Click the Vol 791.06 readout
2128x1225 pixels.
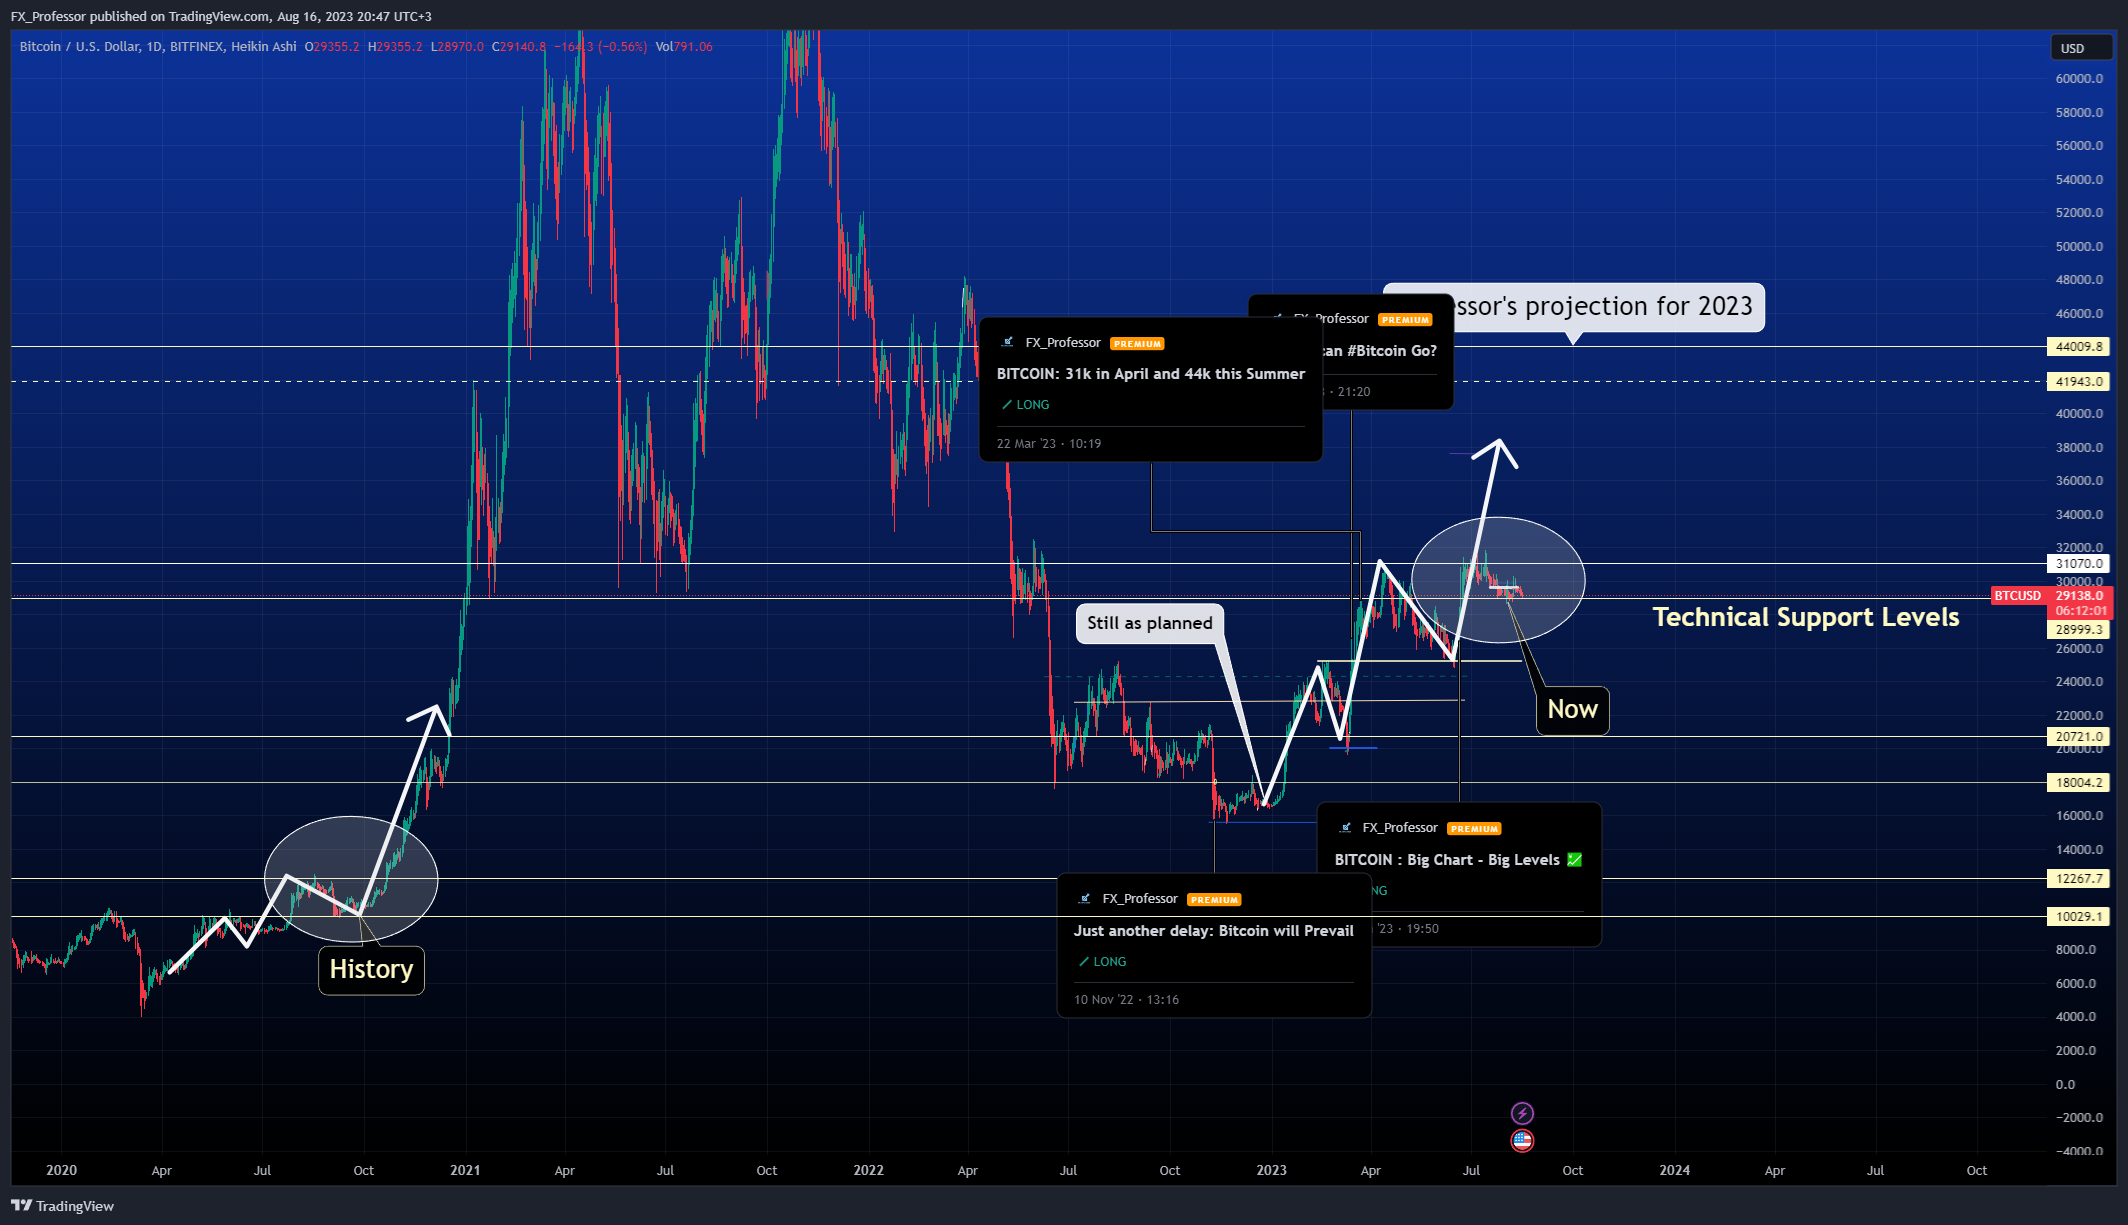tap(684, 47)
